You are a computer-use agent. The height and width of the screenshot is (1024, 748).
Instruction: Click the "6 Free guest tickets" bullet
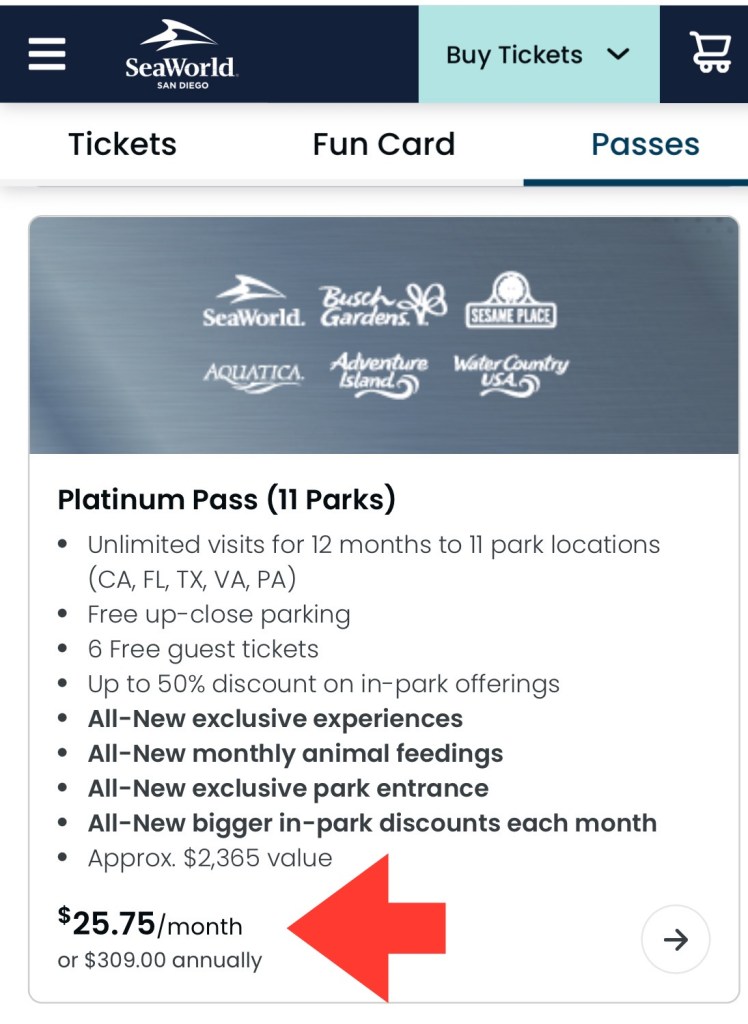(203, 649)
